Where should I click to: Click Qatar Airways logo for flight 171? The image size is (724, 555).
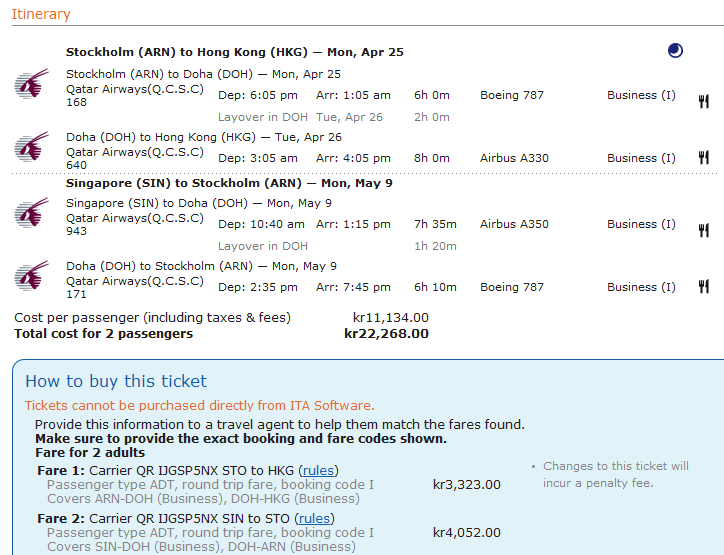tap(32, 276)
